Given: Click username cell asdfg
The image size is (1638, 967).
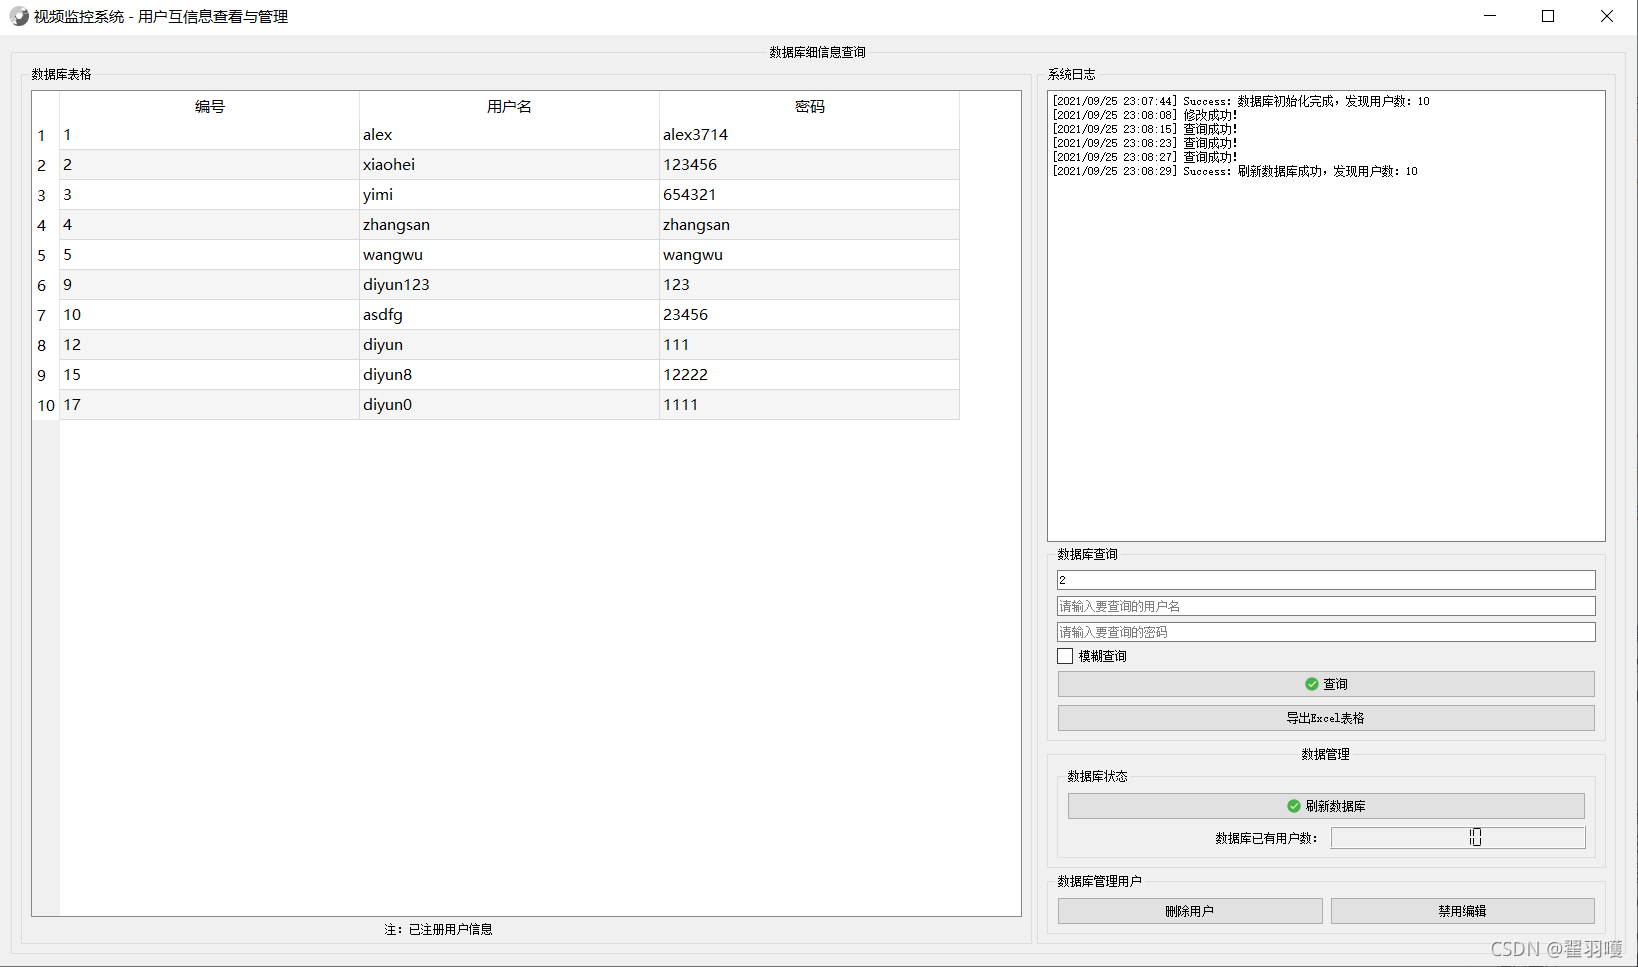Looking at the screenshot, I should point(510,315).
